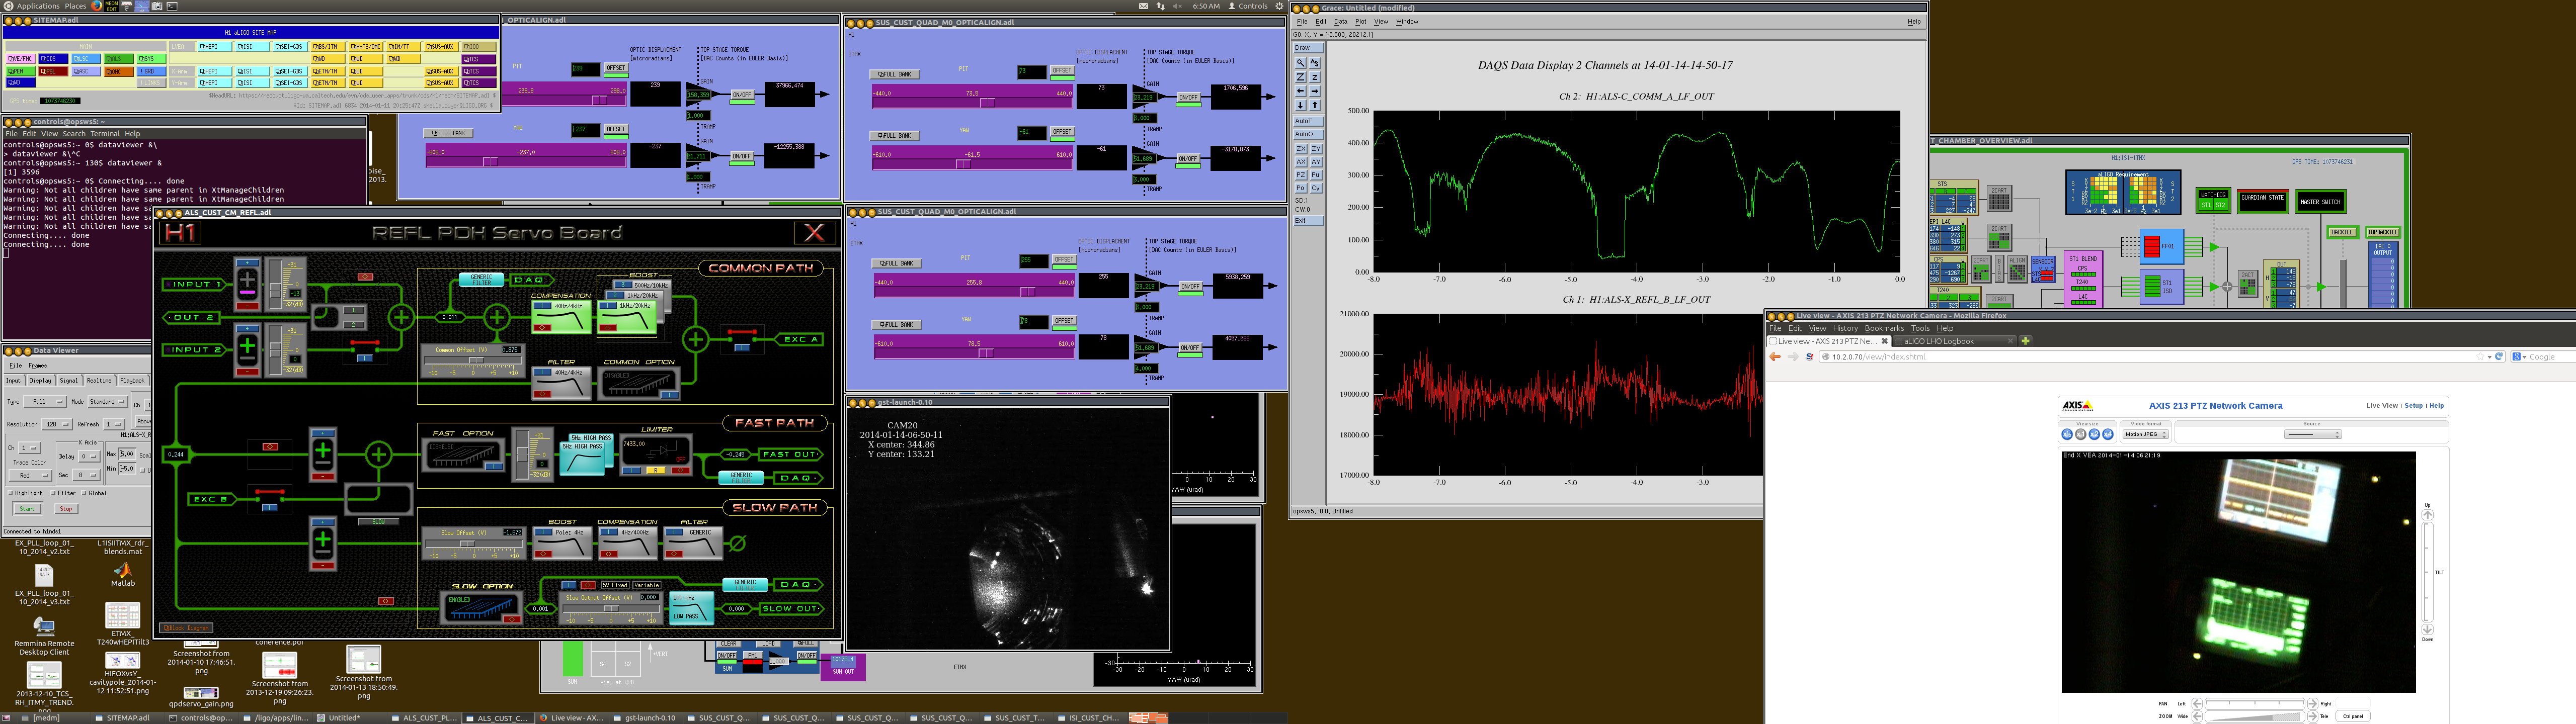Open Video format Motion JPEG dropdown

[x=2146, y=435]
